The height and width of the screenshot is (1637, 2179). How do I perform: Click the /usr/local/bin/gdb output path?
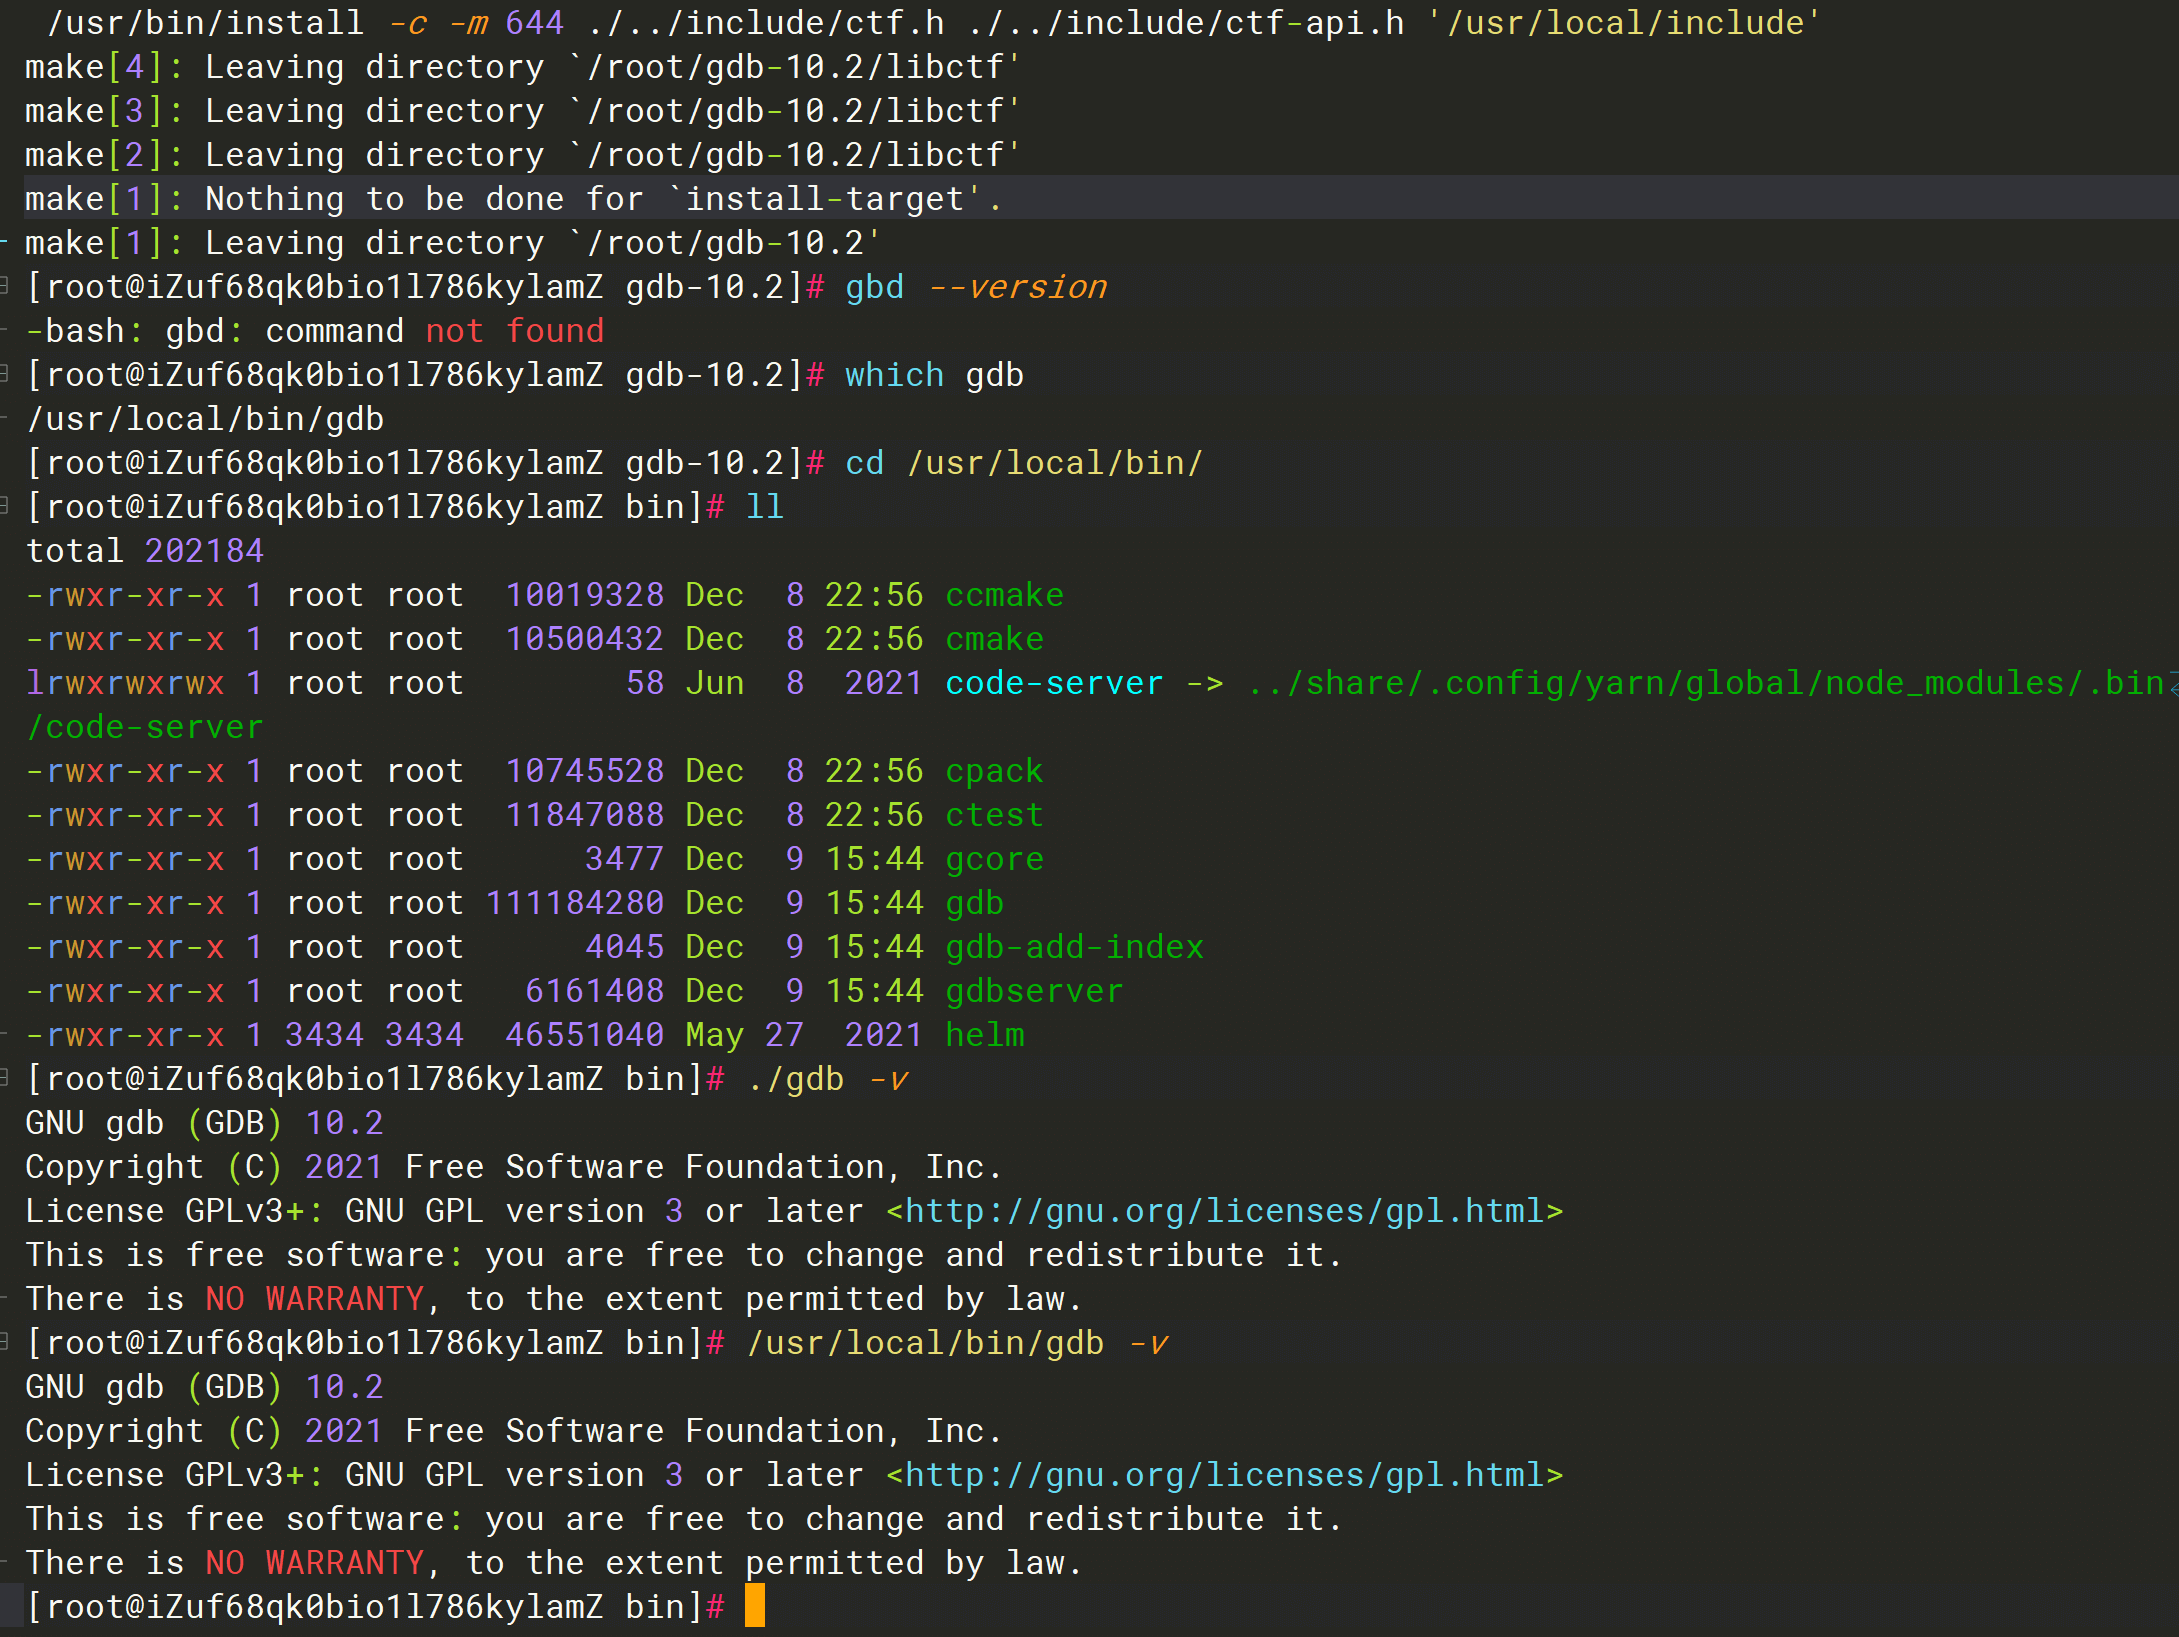[x=205, y=419]
